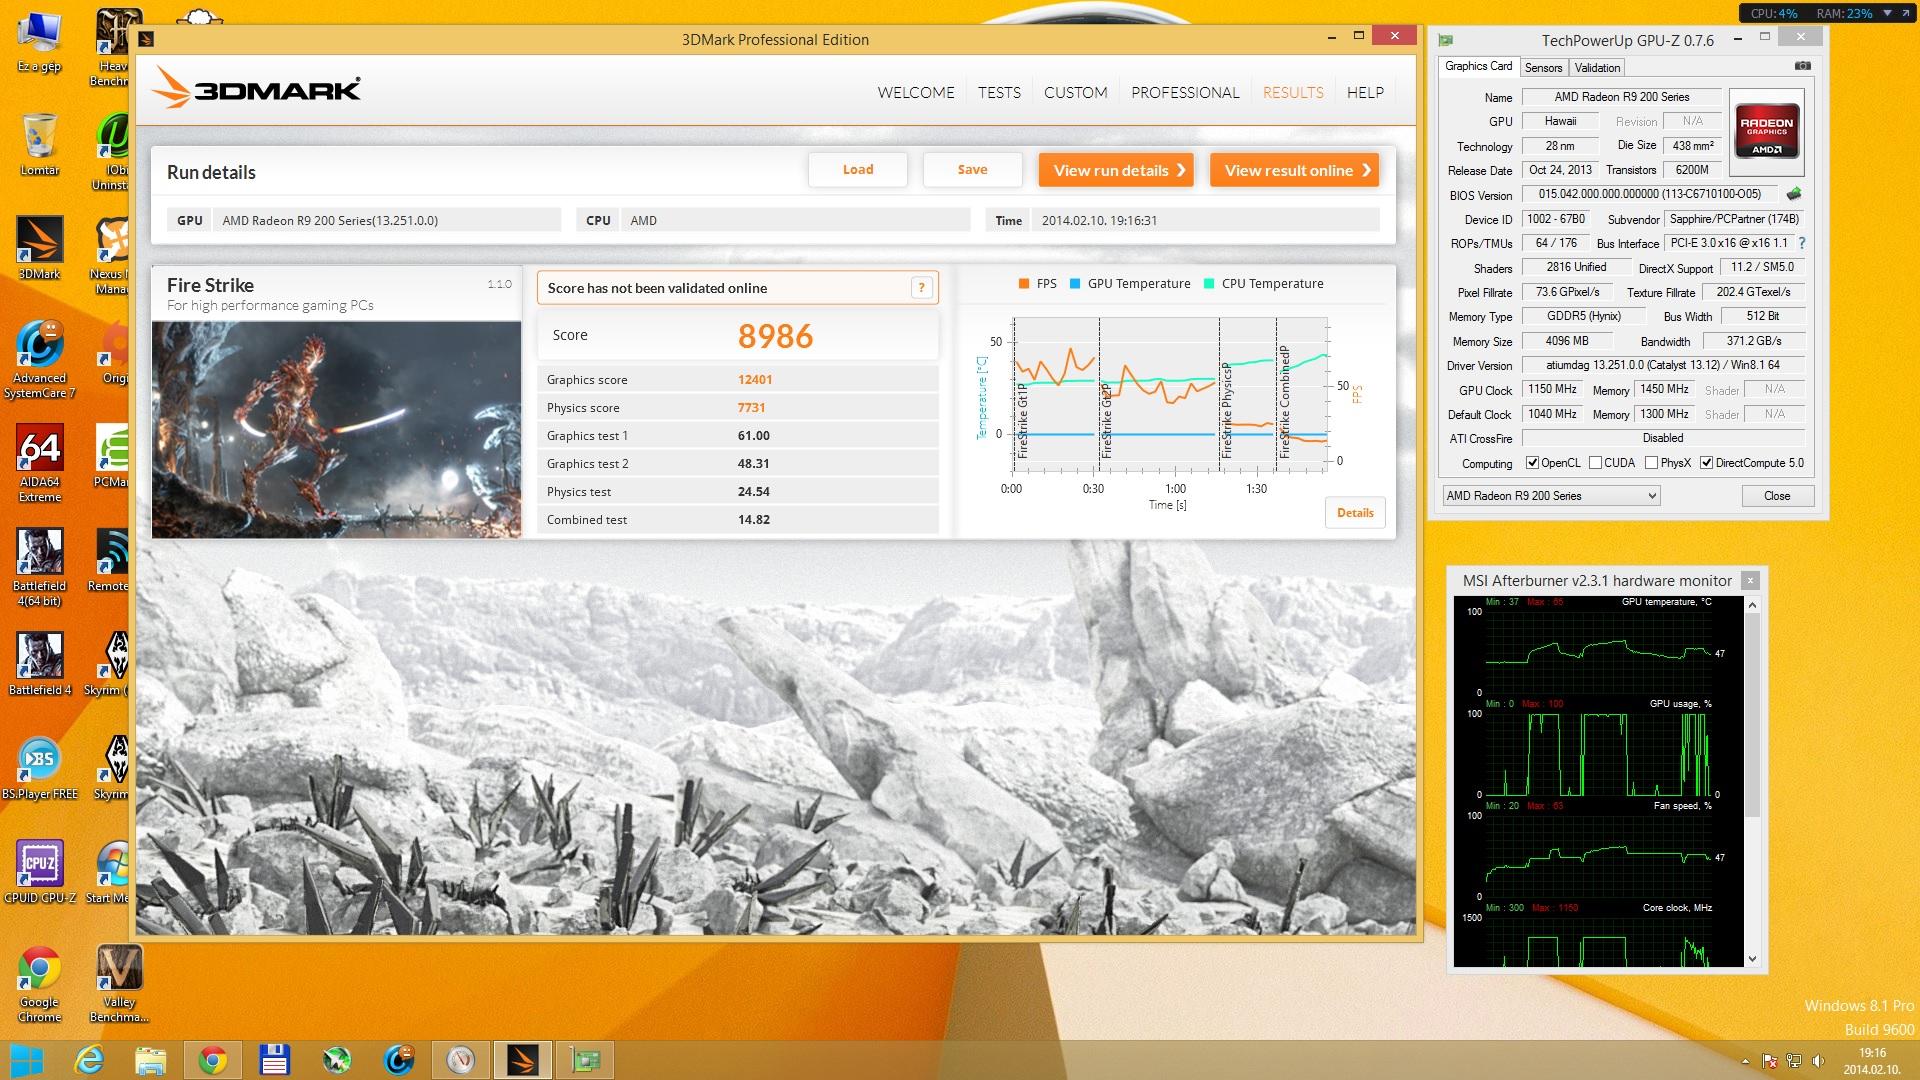
Task: Click the blue GPU Temperature legend swatch
Action: click(1075, 284)
